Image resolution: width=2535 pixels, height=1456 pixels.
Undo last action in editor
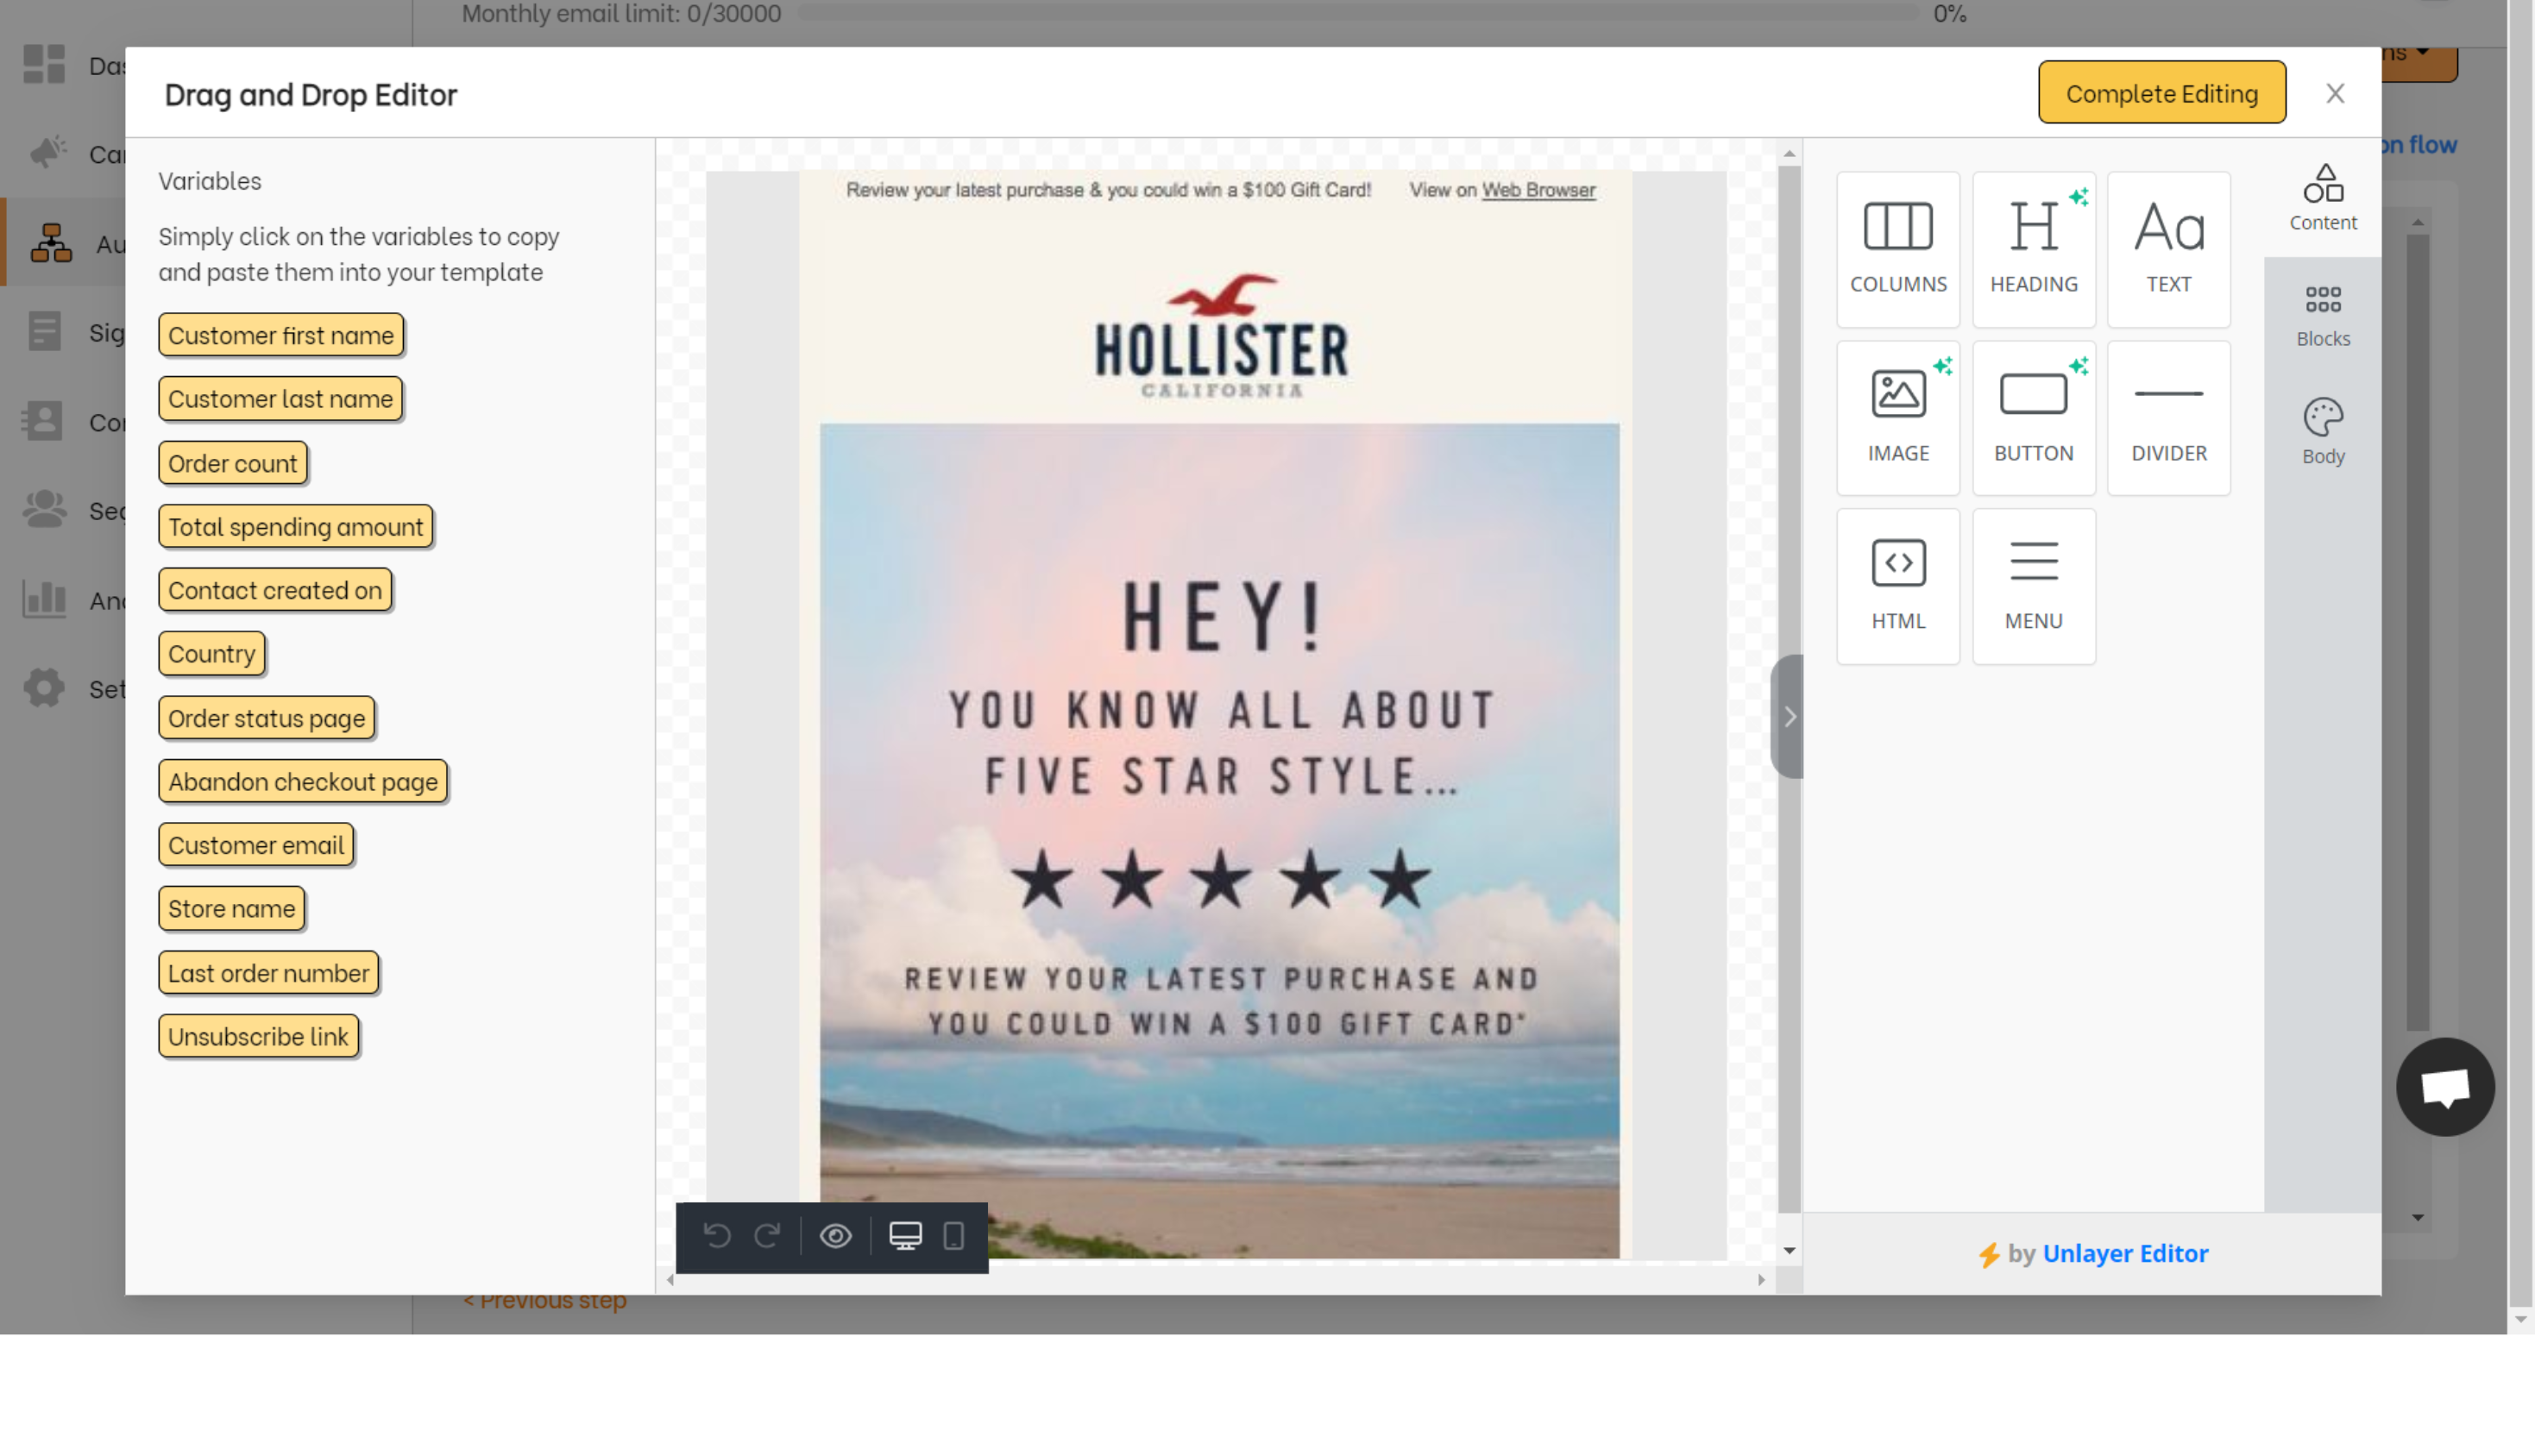(715, 1237)
